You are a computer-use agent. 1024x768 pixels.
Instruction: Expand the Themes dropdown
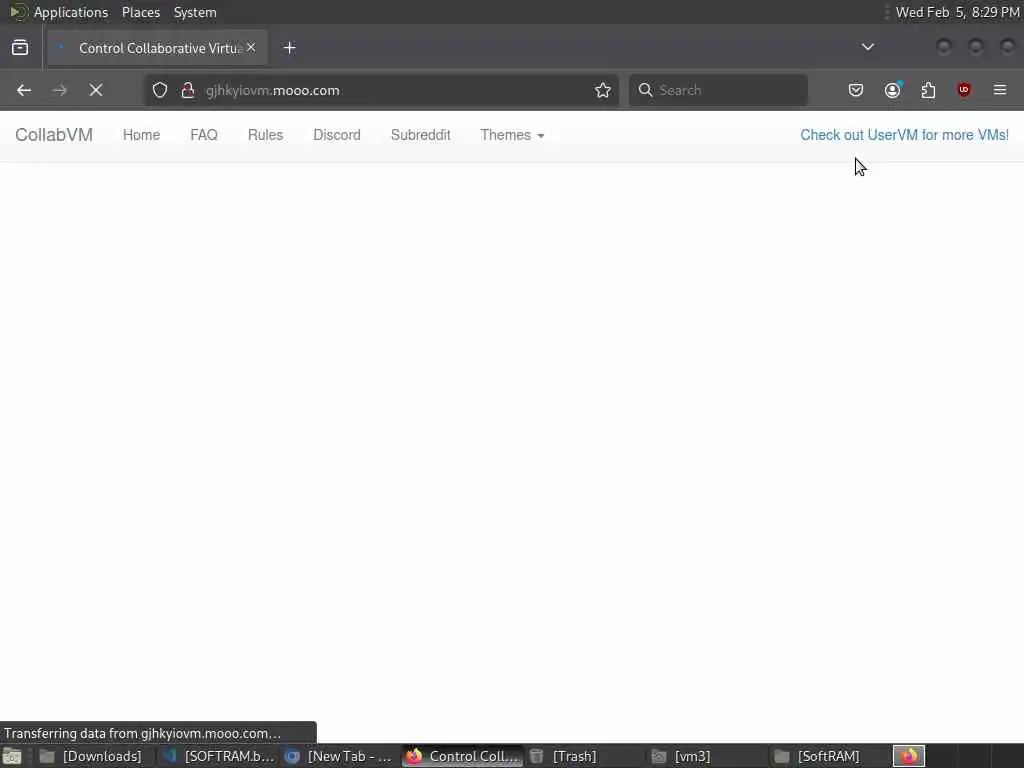512,135
